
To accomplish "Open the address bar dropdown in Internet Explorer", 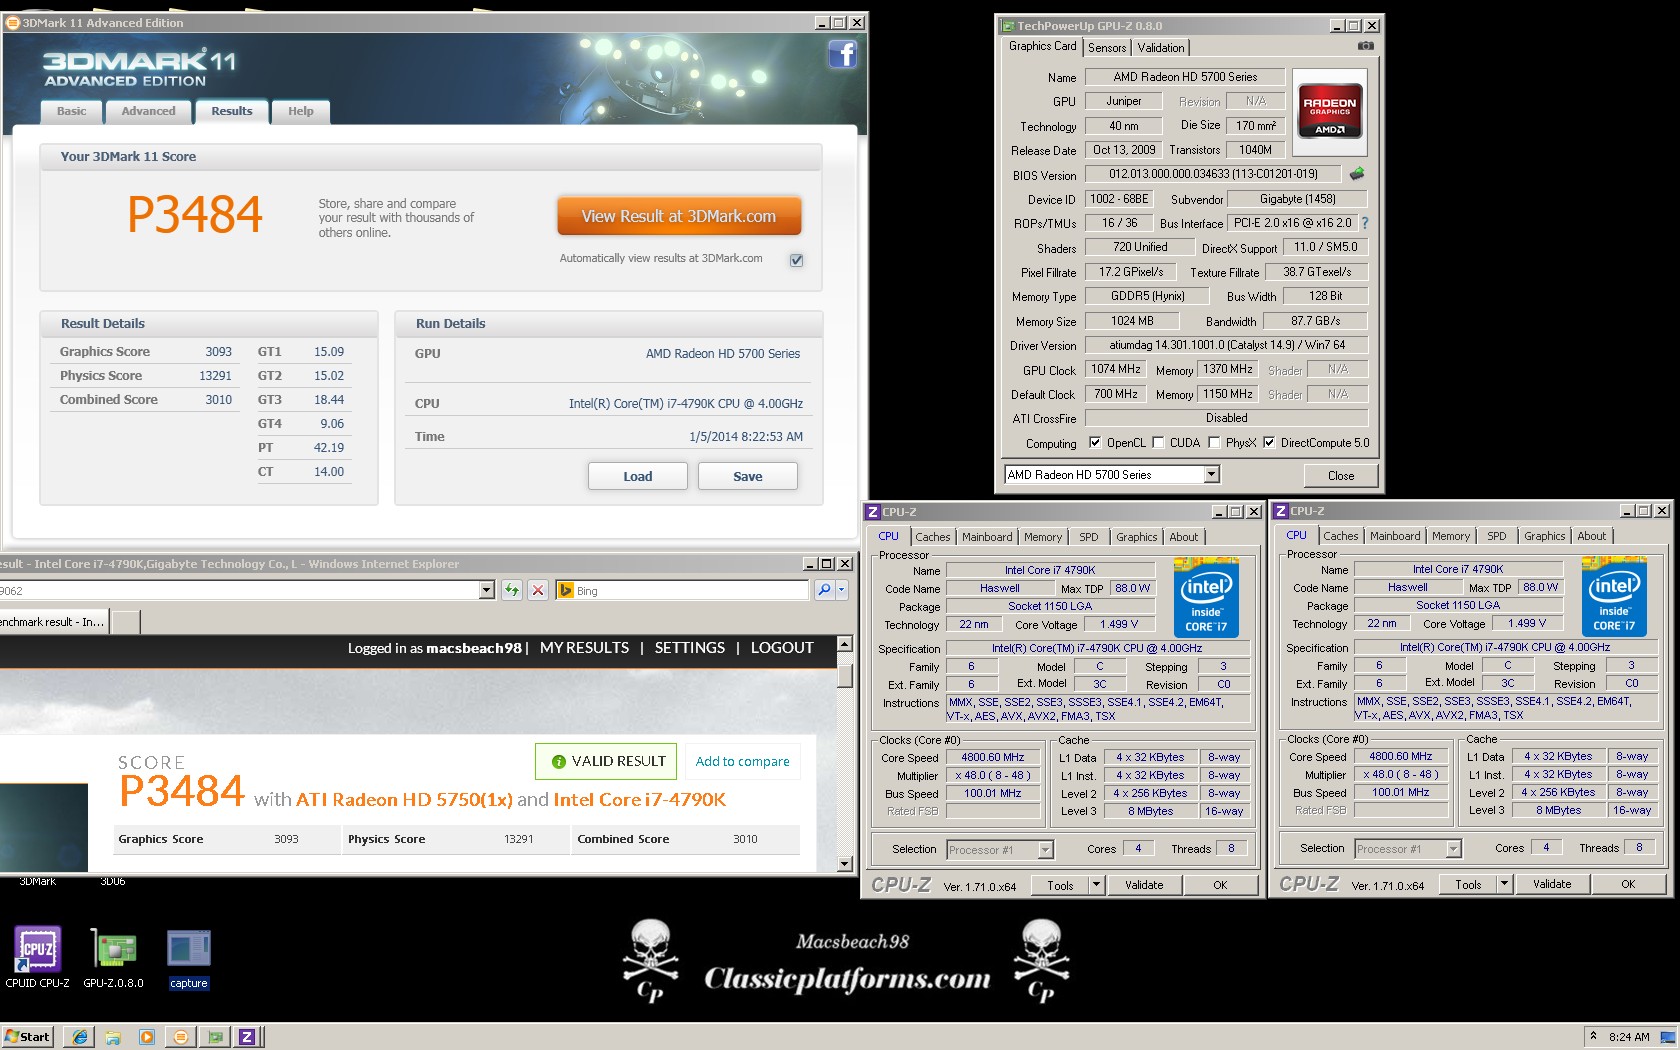I will tap(487, 590).
